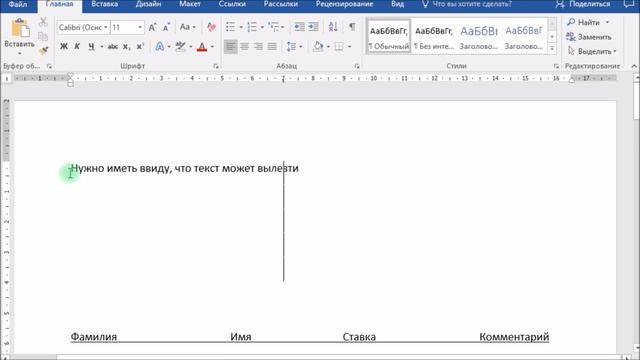Clear all formatting with the eraser icon
Screen dimensions: 640x360
[x=211, y=27]
